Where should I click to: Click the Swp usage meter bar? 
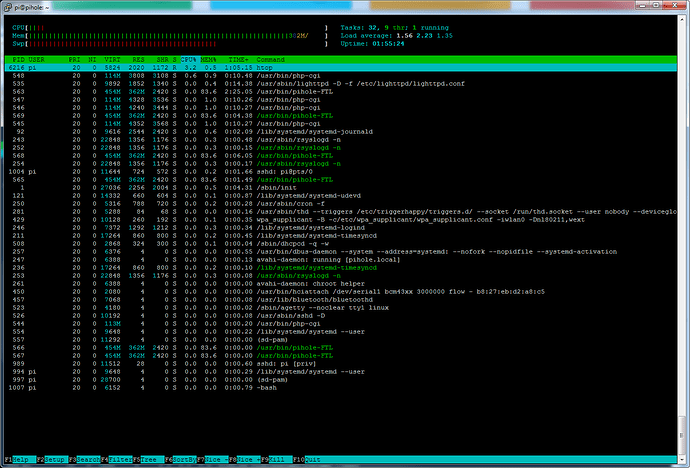170,44
